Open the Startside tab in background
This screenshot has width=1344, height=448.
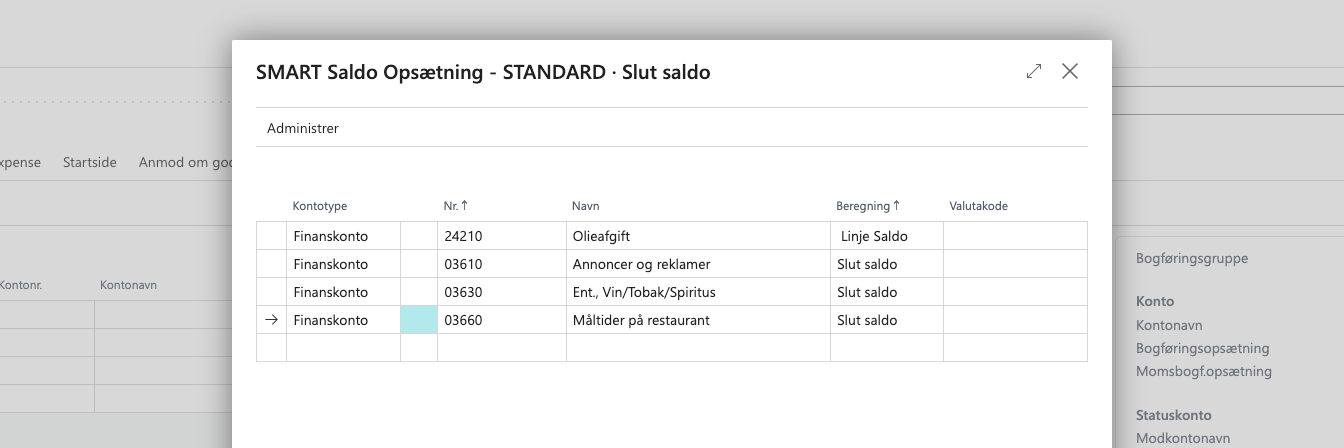click(90, 162)
